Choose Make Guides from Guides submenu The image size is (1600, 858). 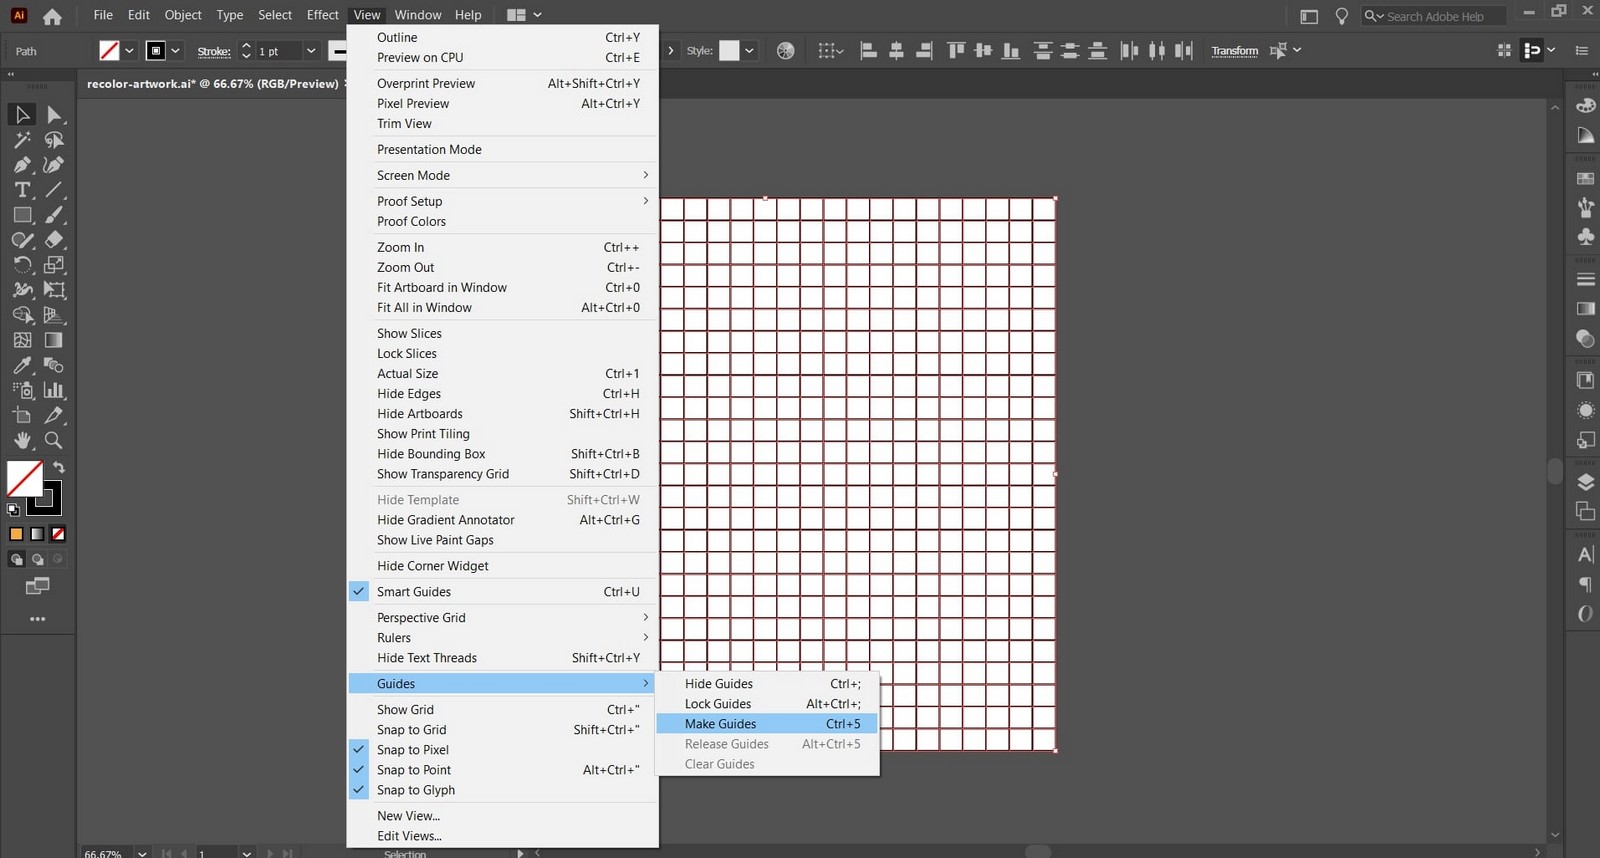pos(767,724)
